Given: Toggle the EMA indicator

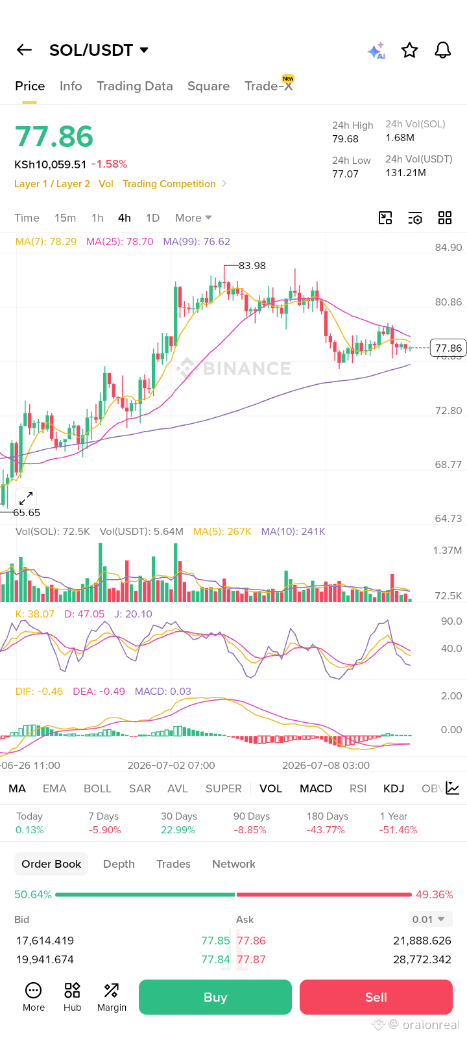Looking at the screenshot, I should point(54,788).
